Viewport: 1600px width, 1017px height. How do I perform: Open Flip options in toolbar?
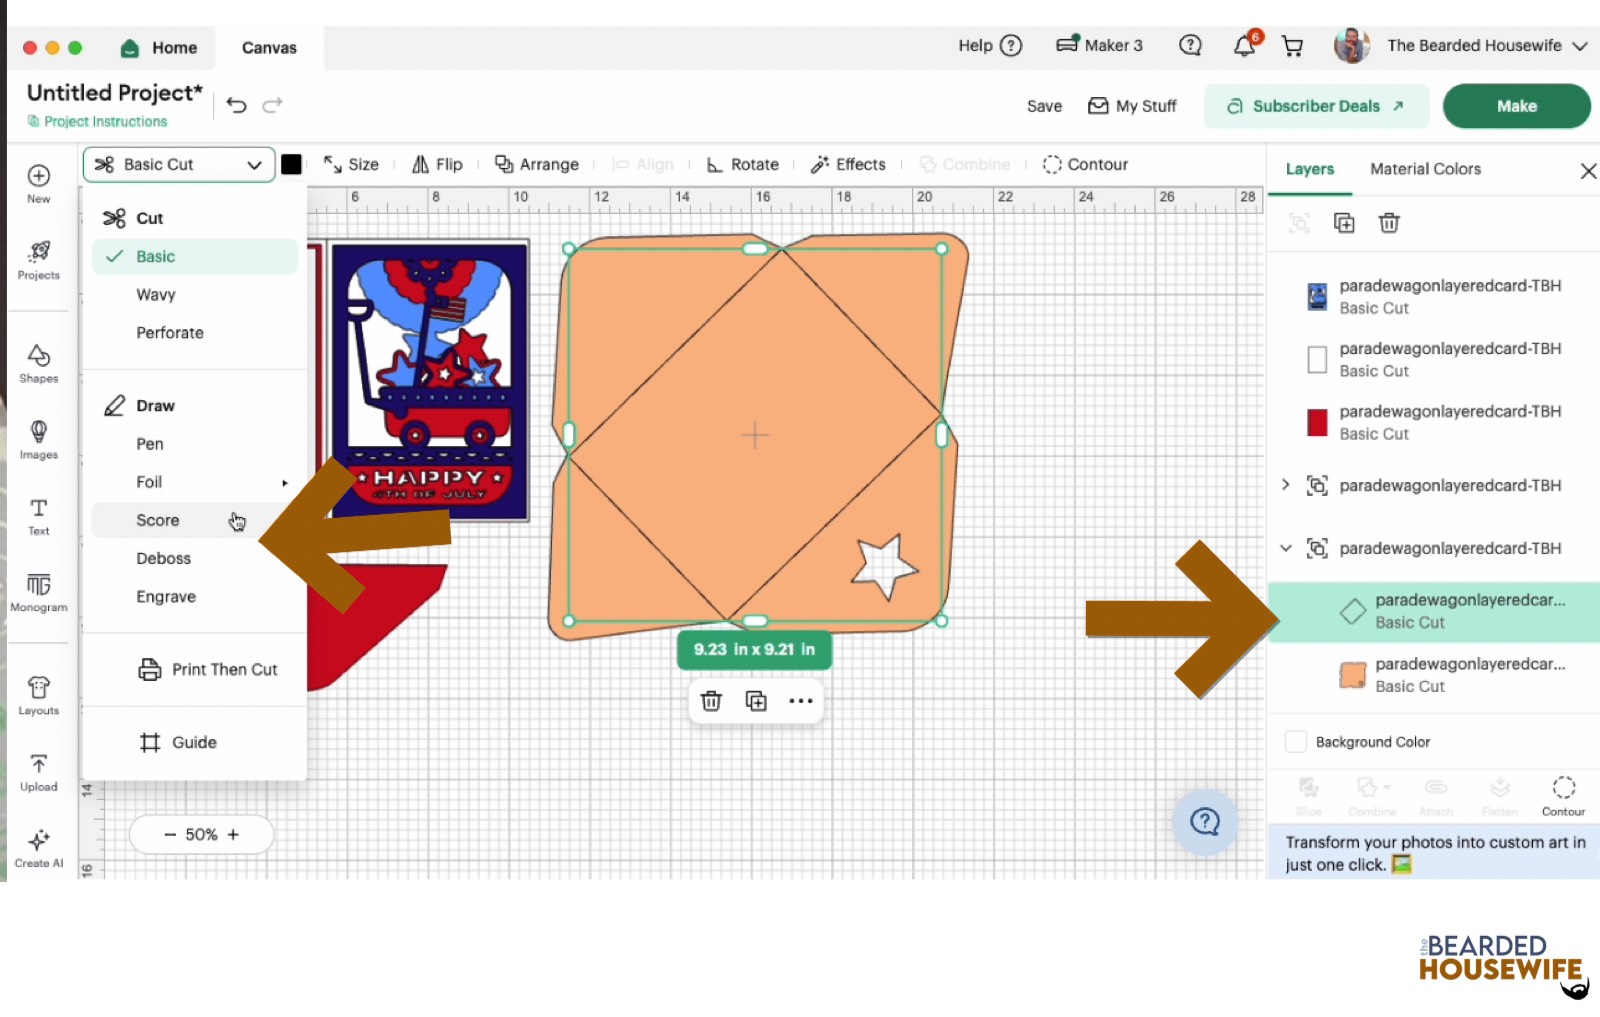[x=437, y=164]
